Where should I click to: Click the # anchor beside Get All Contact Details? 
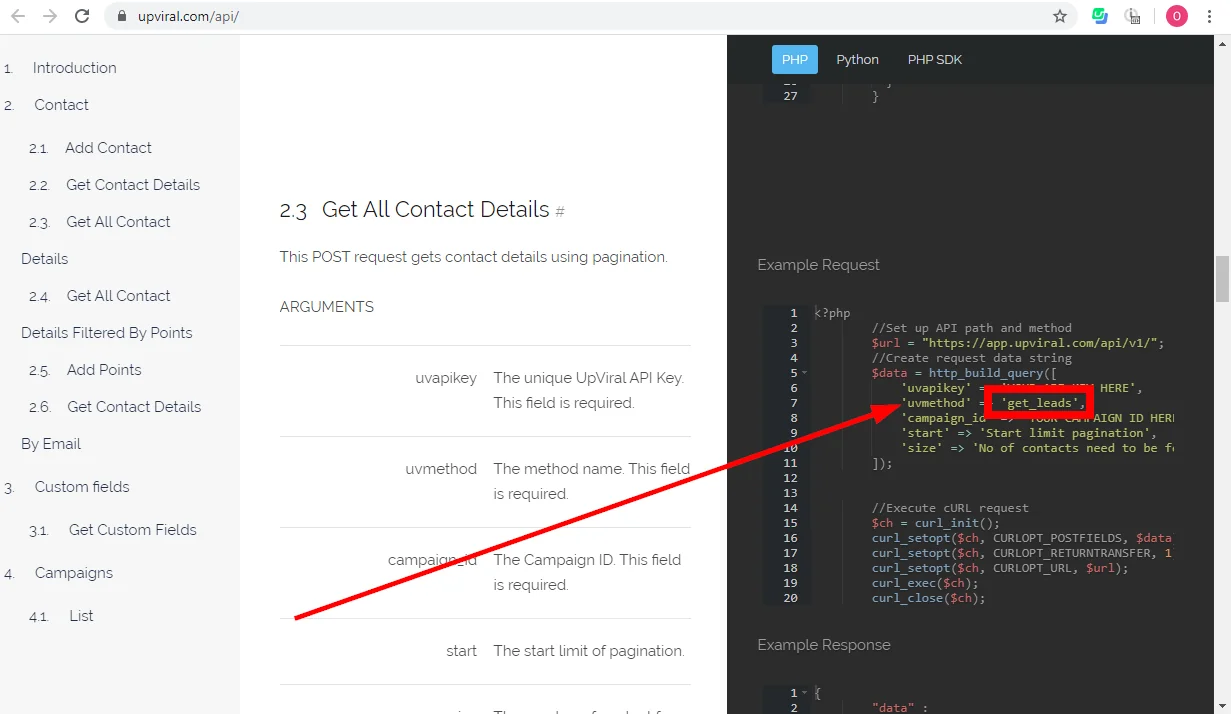coord(560,212)
